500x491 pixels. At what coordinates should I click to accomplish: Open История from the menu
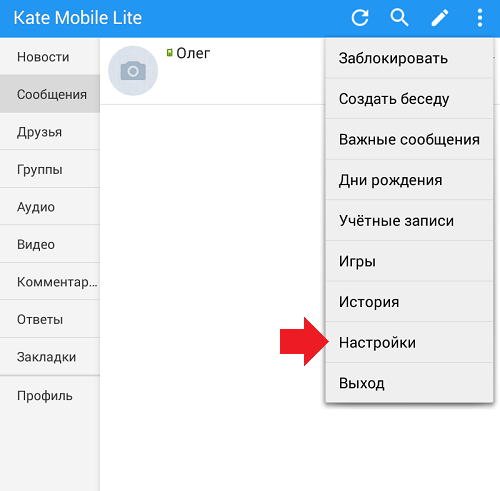pyautogui.click(x=409, y=302)
